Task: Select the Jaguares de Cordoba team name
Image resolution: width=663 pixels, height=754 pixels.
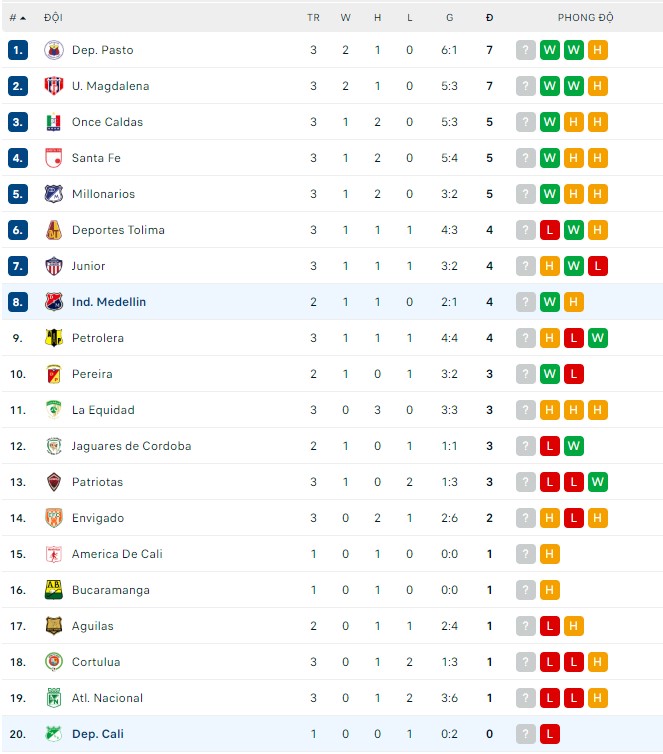Action: tap(131, 446)
